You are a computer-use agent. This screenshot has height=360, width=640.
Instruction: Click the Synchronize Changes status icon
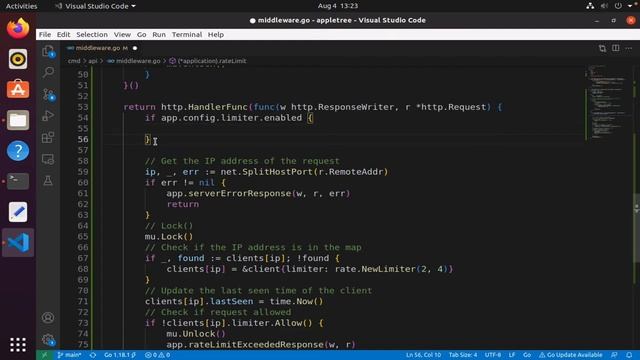(x=93, y=355)
